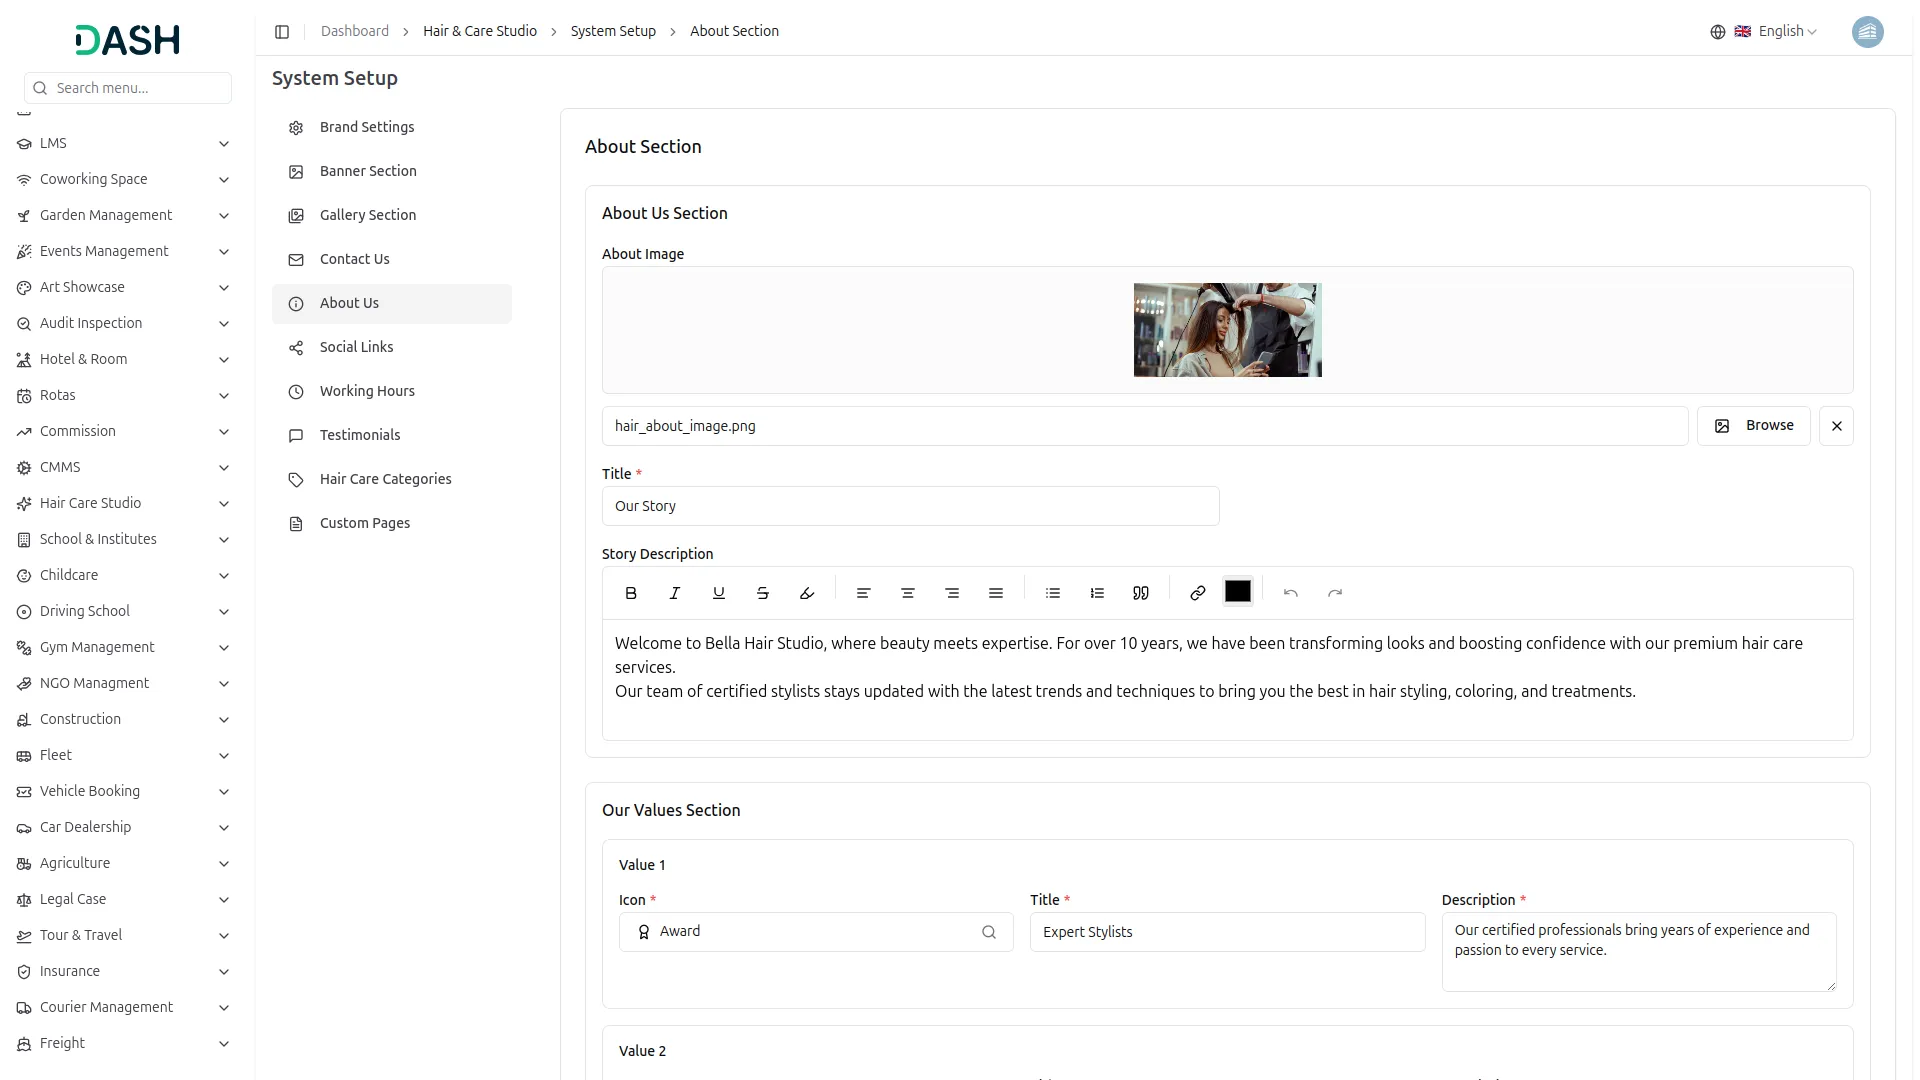Screen dimensions: 1920x1080
Task: Open Custom Pages settings
Action: click(392, 524)
